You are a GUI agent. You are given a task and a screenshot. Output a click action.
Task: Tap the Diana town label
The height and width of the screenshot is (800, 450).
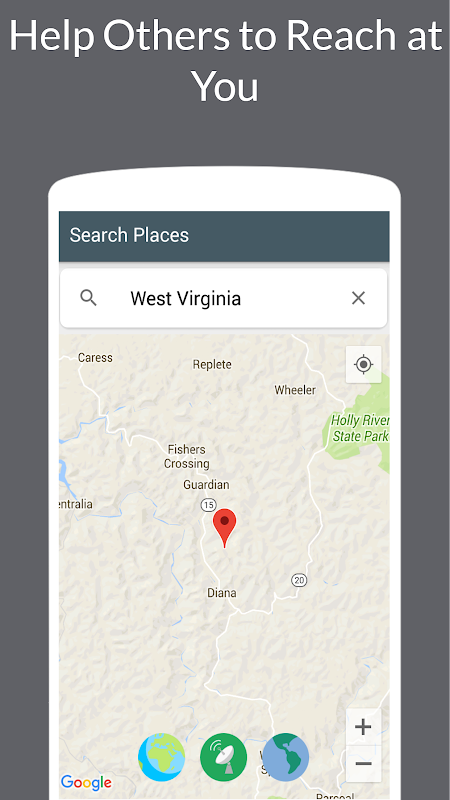pyautogui.click(x=222, y=593)
